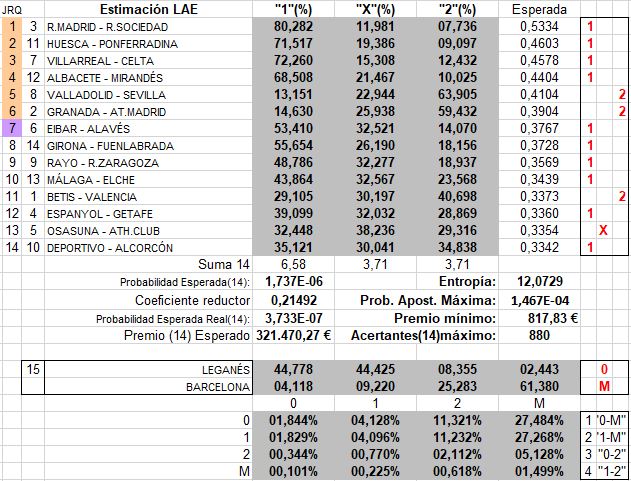
Task: Select the Suma 14 label cell
Action: click(x=148, y=264)
